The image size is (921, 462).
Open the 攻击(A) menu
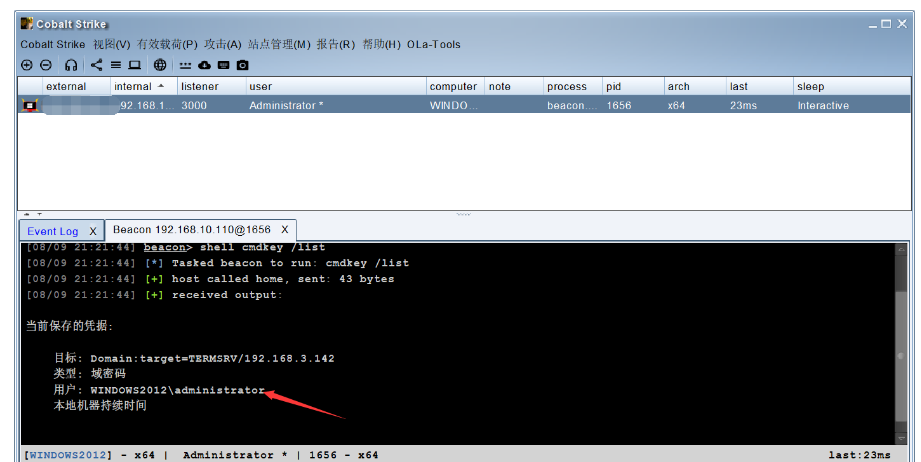coord(223,45)
